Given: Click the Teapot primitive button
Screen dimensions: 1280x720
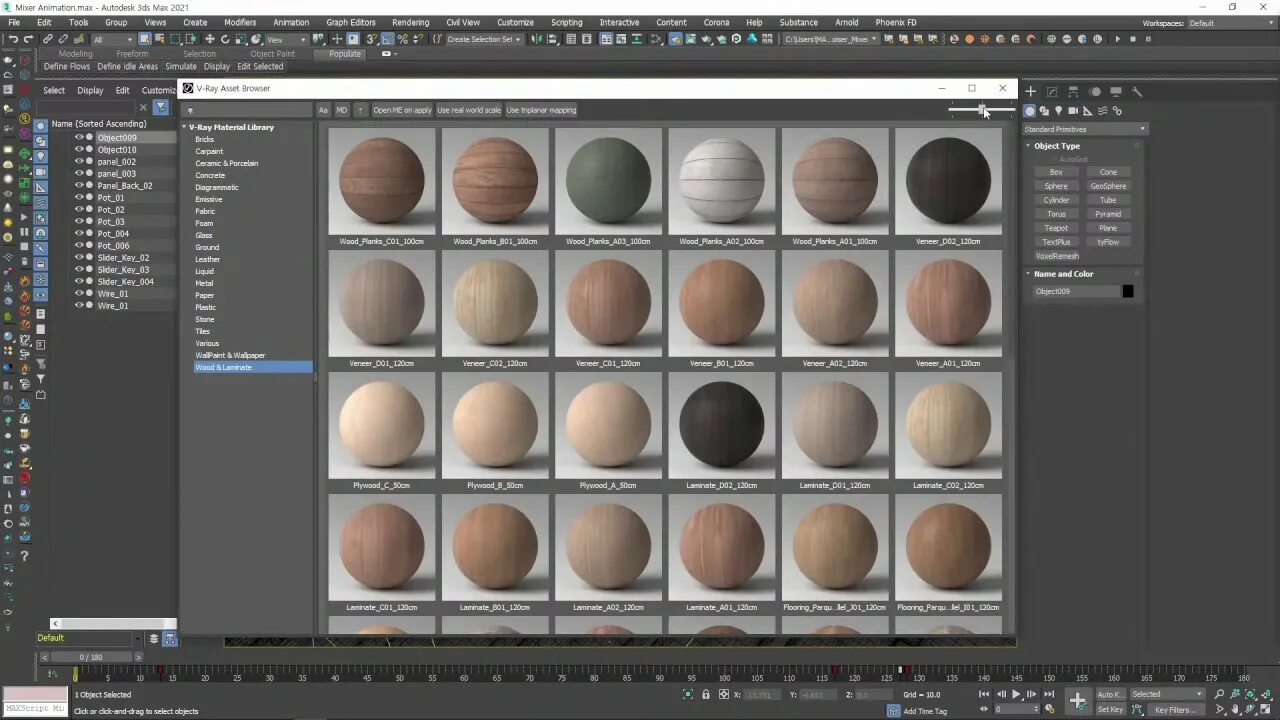Looking at the screenshot, I should coord(1056,228).
